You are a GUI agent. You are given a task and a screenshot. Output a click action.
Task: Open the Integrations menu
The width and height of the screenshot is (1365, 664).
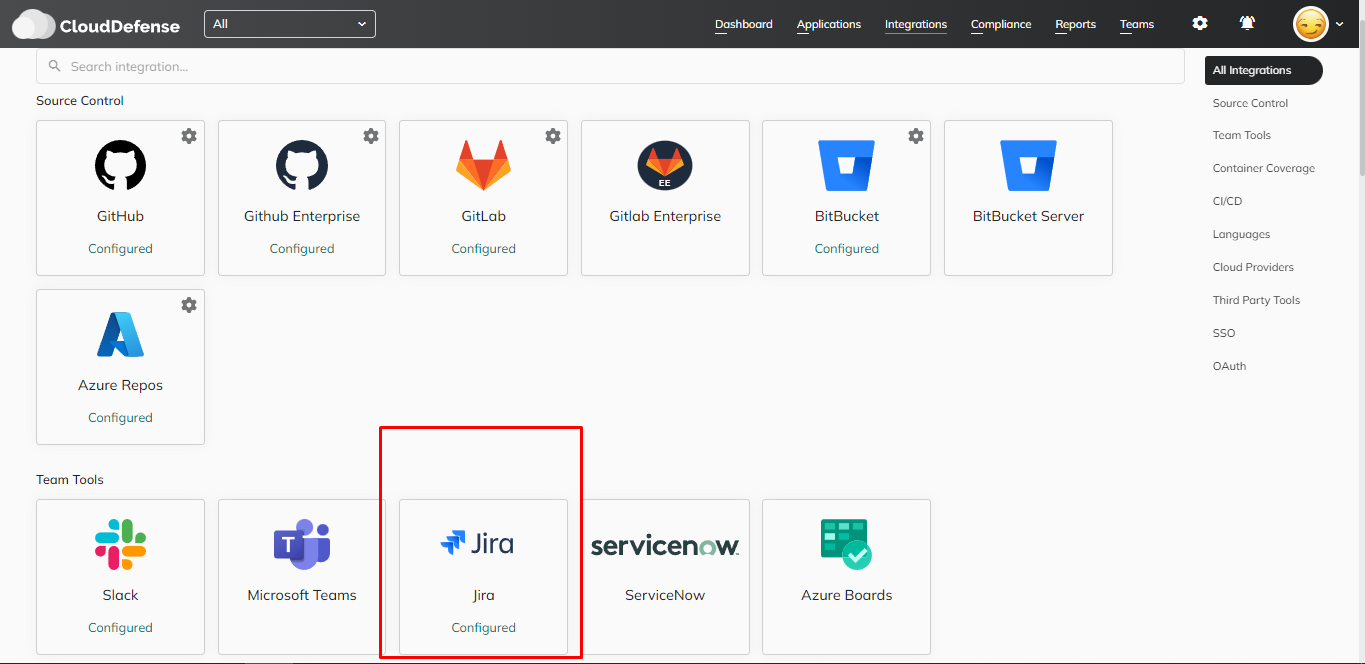tap(916, 24)
